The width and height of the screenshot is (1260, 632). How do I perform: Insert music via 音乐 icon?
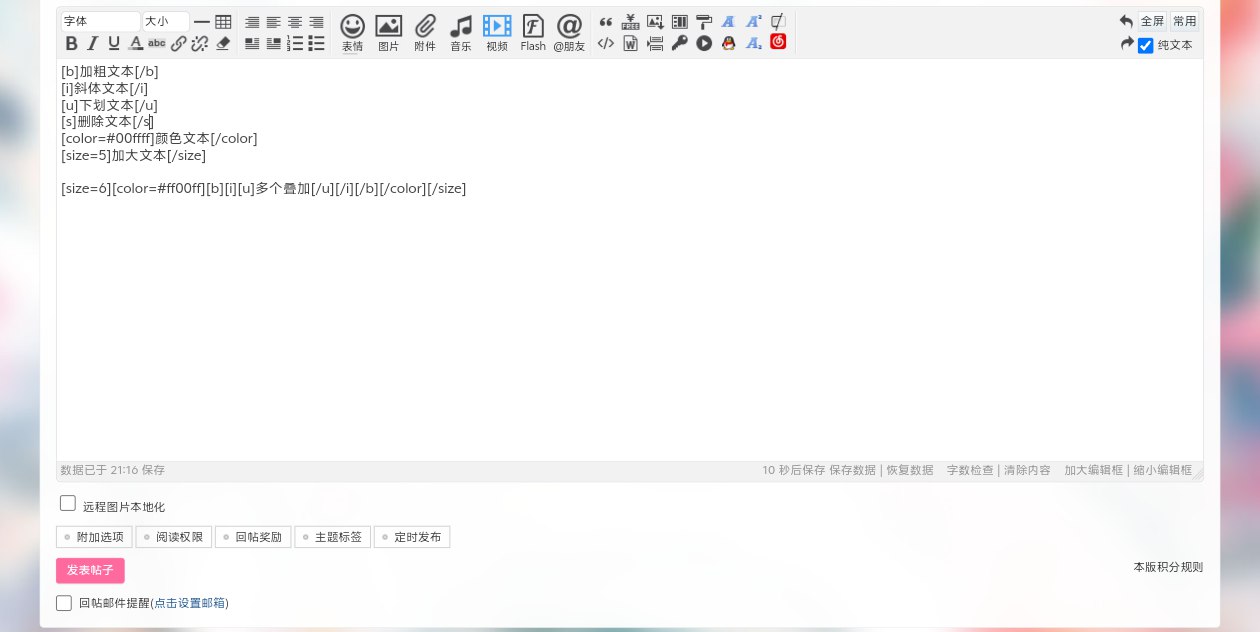pos(461,33)
